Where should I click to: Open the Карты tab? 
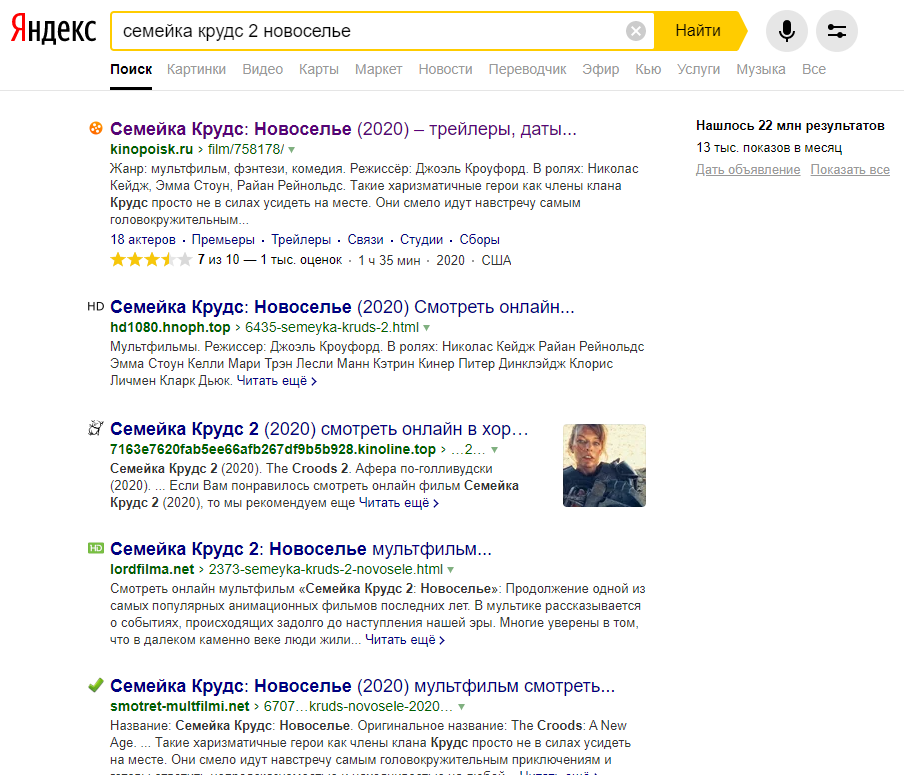pos(319,69)
